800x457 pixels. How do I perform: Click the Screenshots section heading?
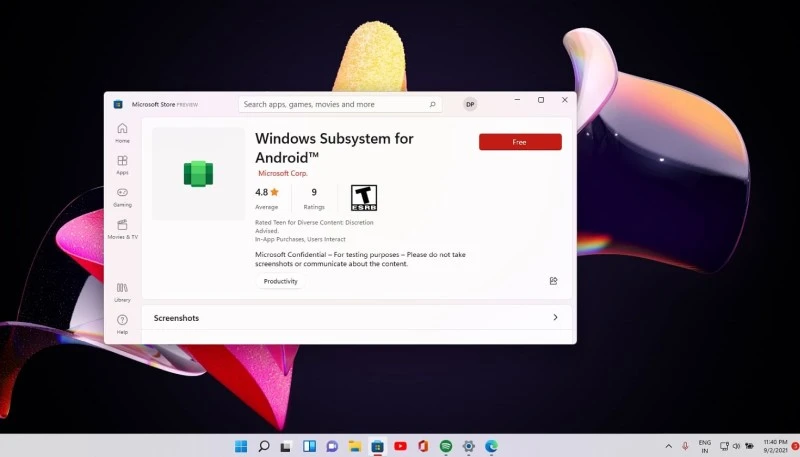[x=176, y=318]
